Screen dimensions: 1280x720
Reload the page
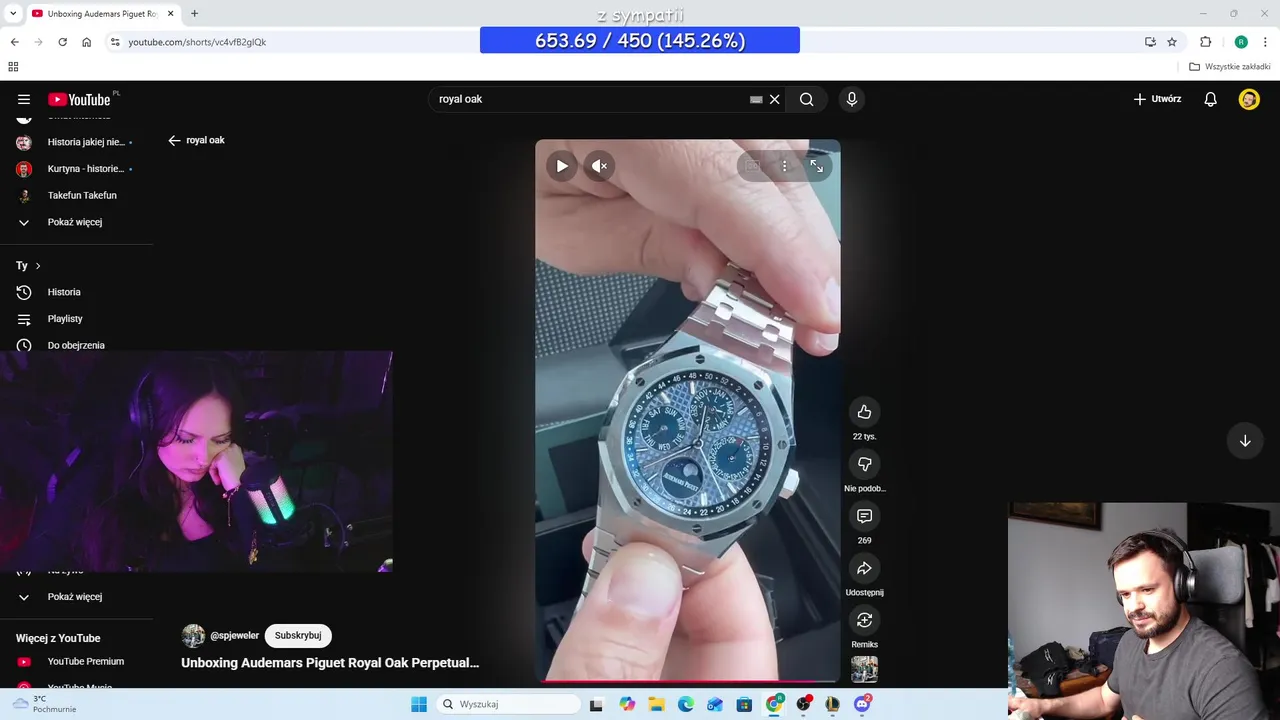[62, 42]
